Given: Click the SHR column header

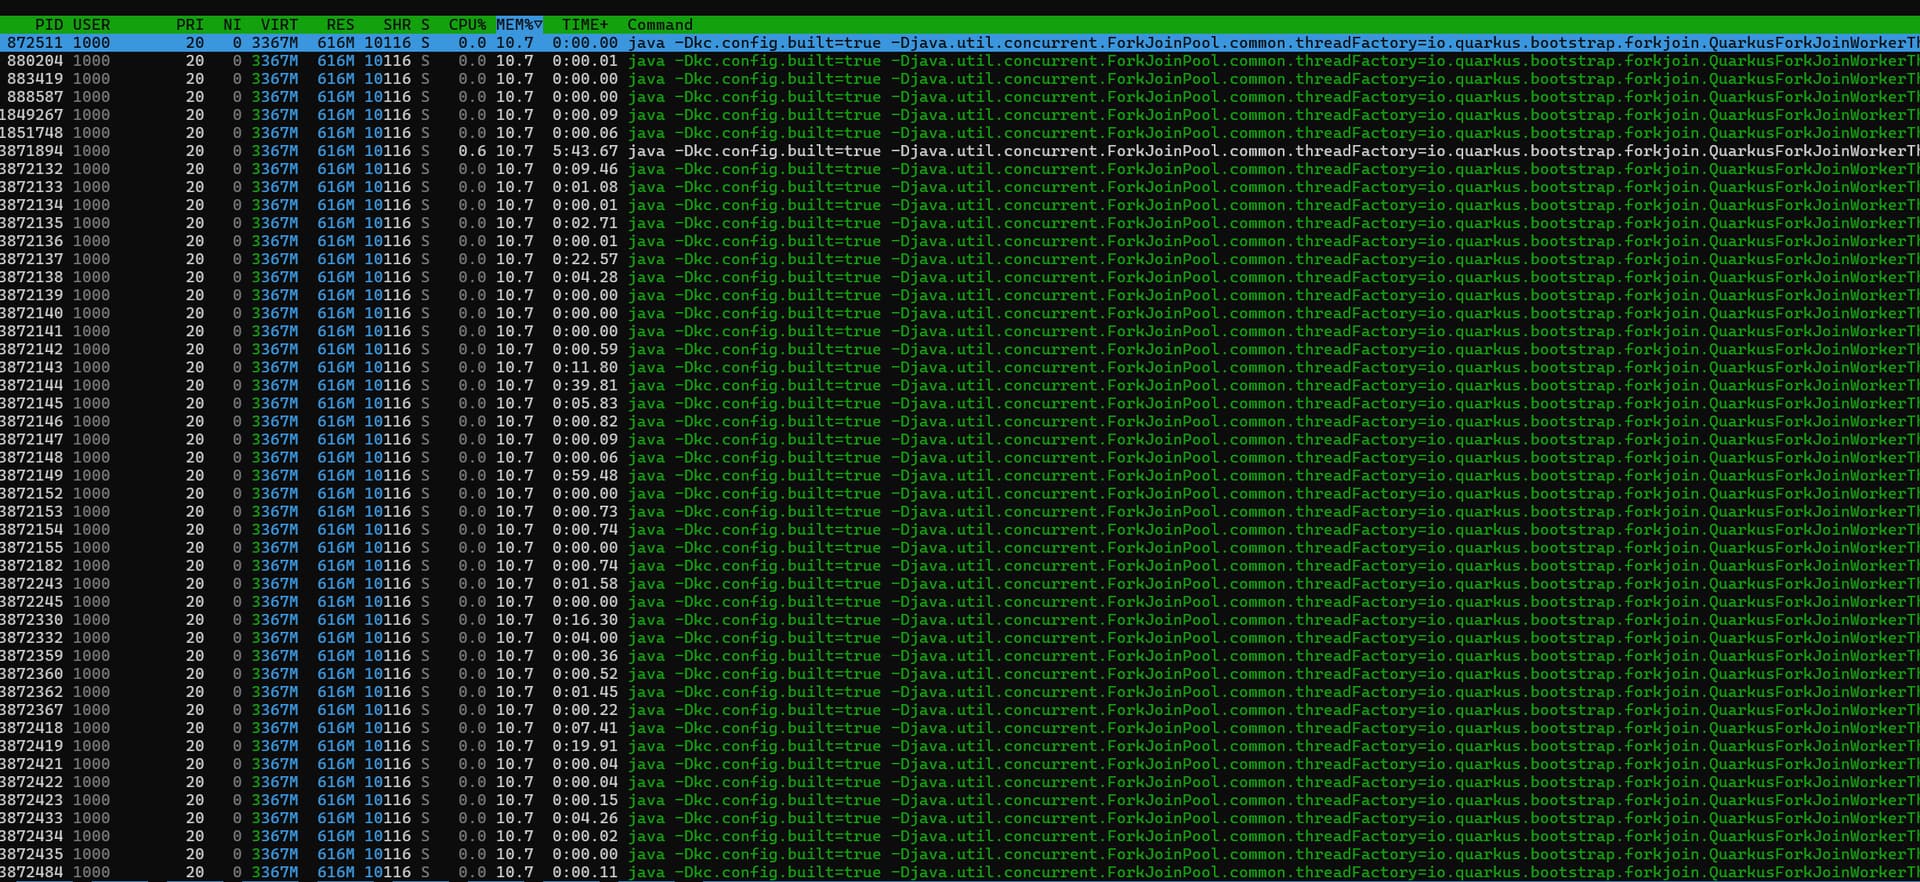Looking at the screenshot, I should [x=397, y=24].
